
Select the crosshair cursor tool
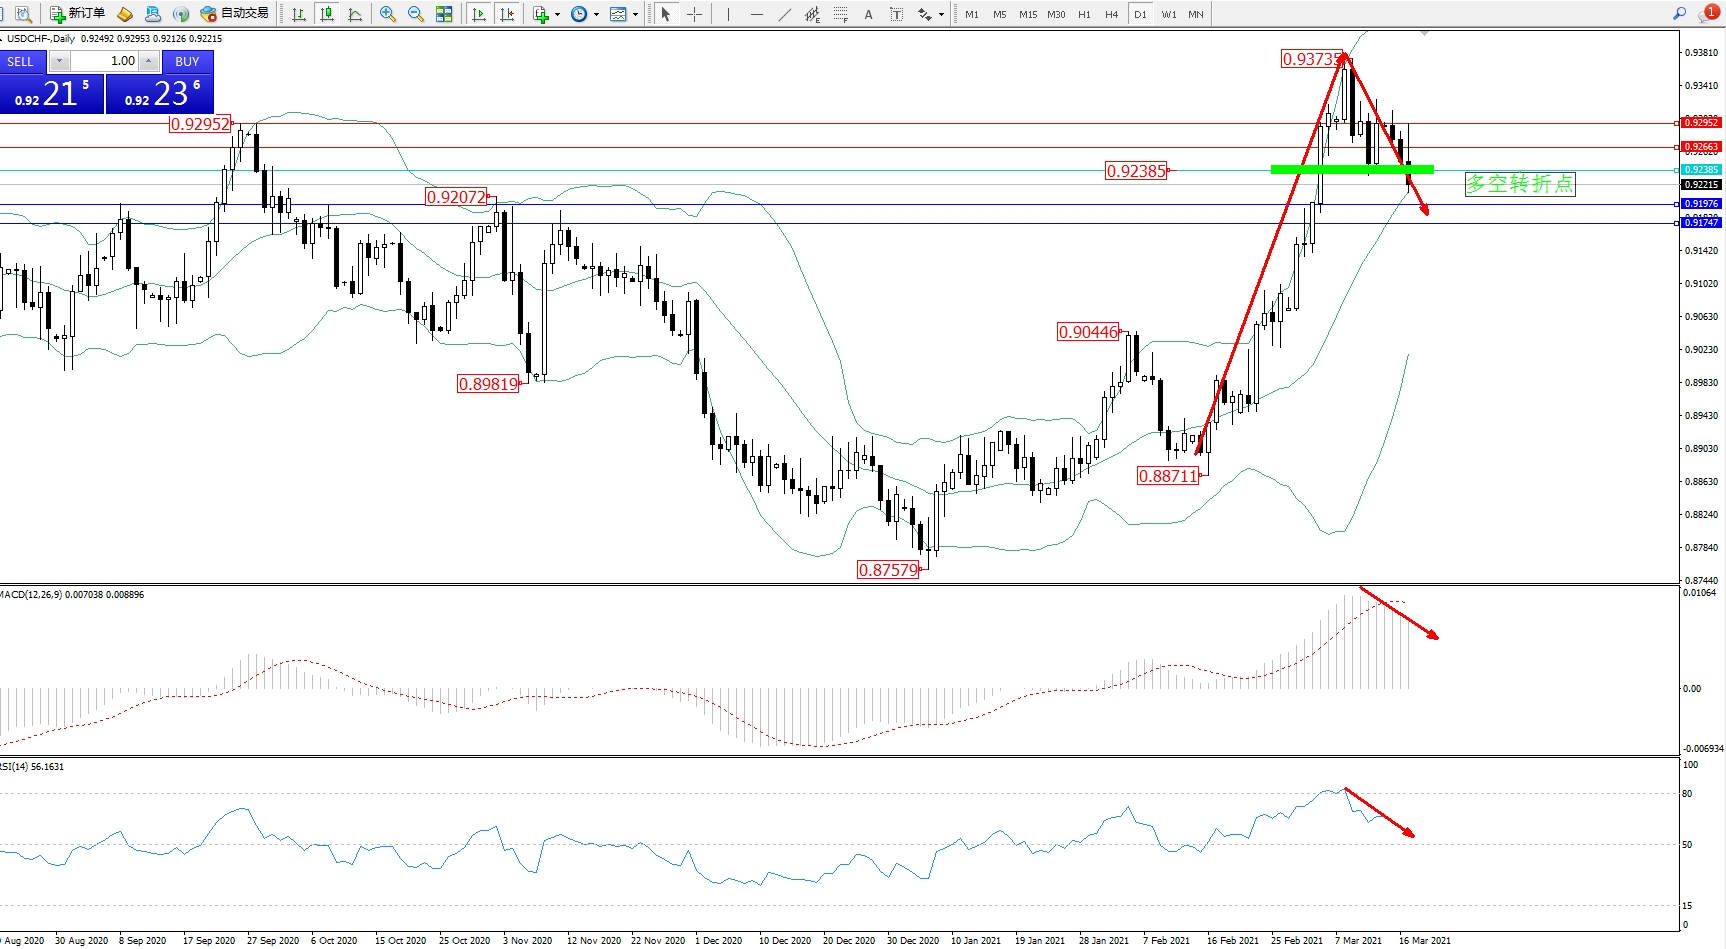[694, 14]
